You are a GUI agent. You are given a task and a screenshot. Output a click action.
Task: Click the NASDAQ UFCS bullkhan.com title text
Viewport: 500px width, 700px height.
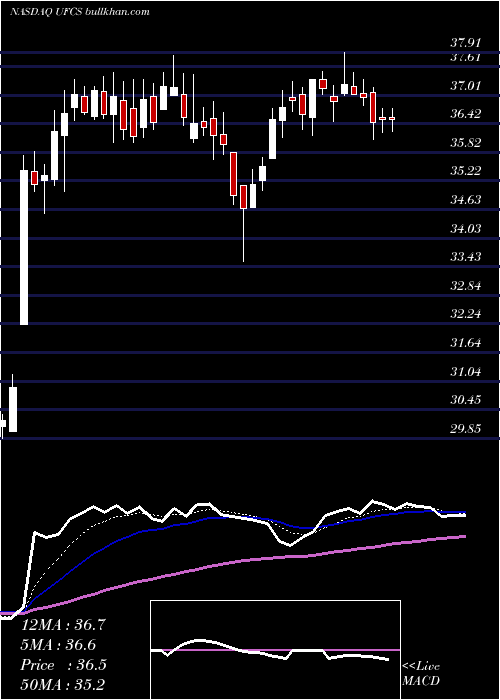[x=79, y=12]
